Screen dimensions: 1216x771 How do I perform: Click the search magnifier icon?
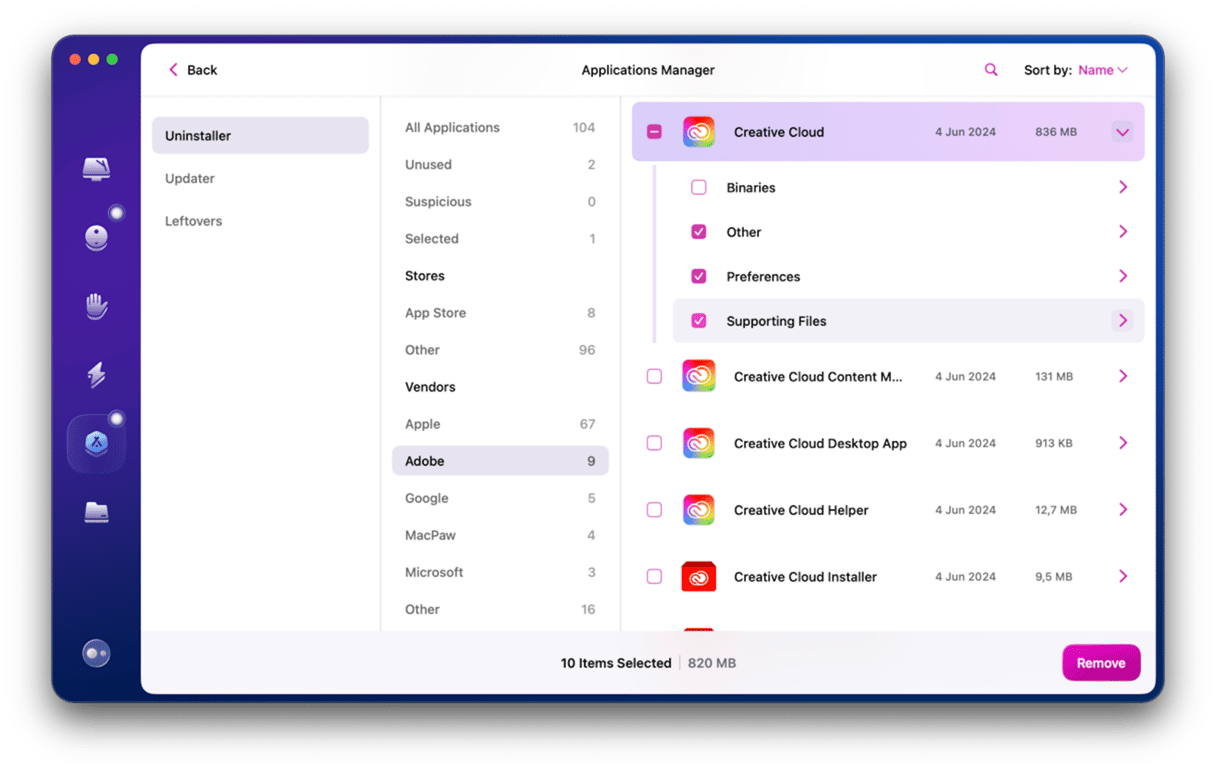coord(991,70)
